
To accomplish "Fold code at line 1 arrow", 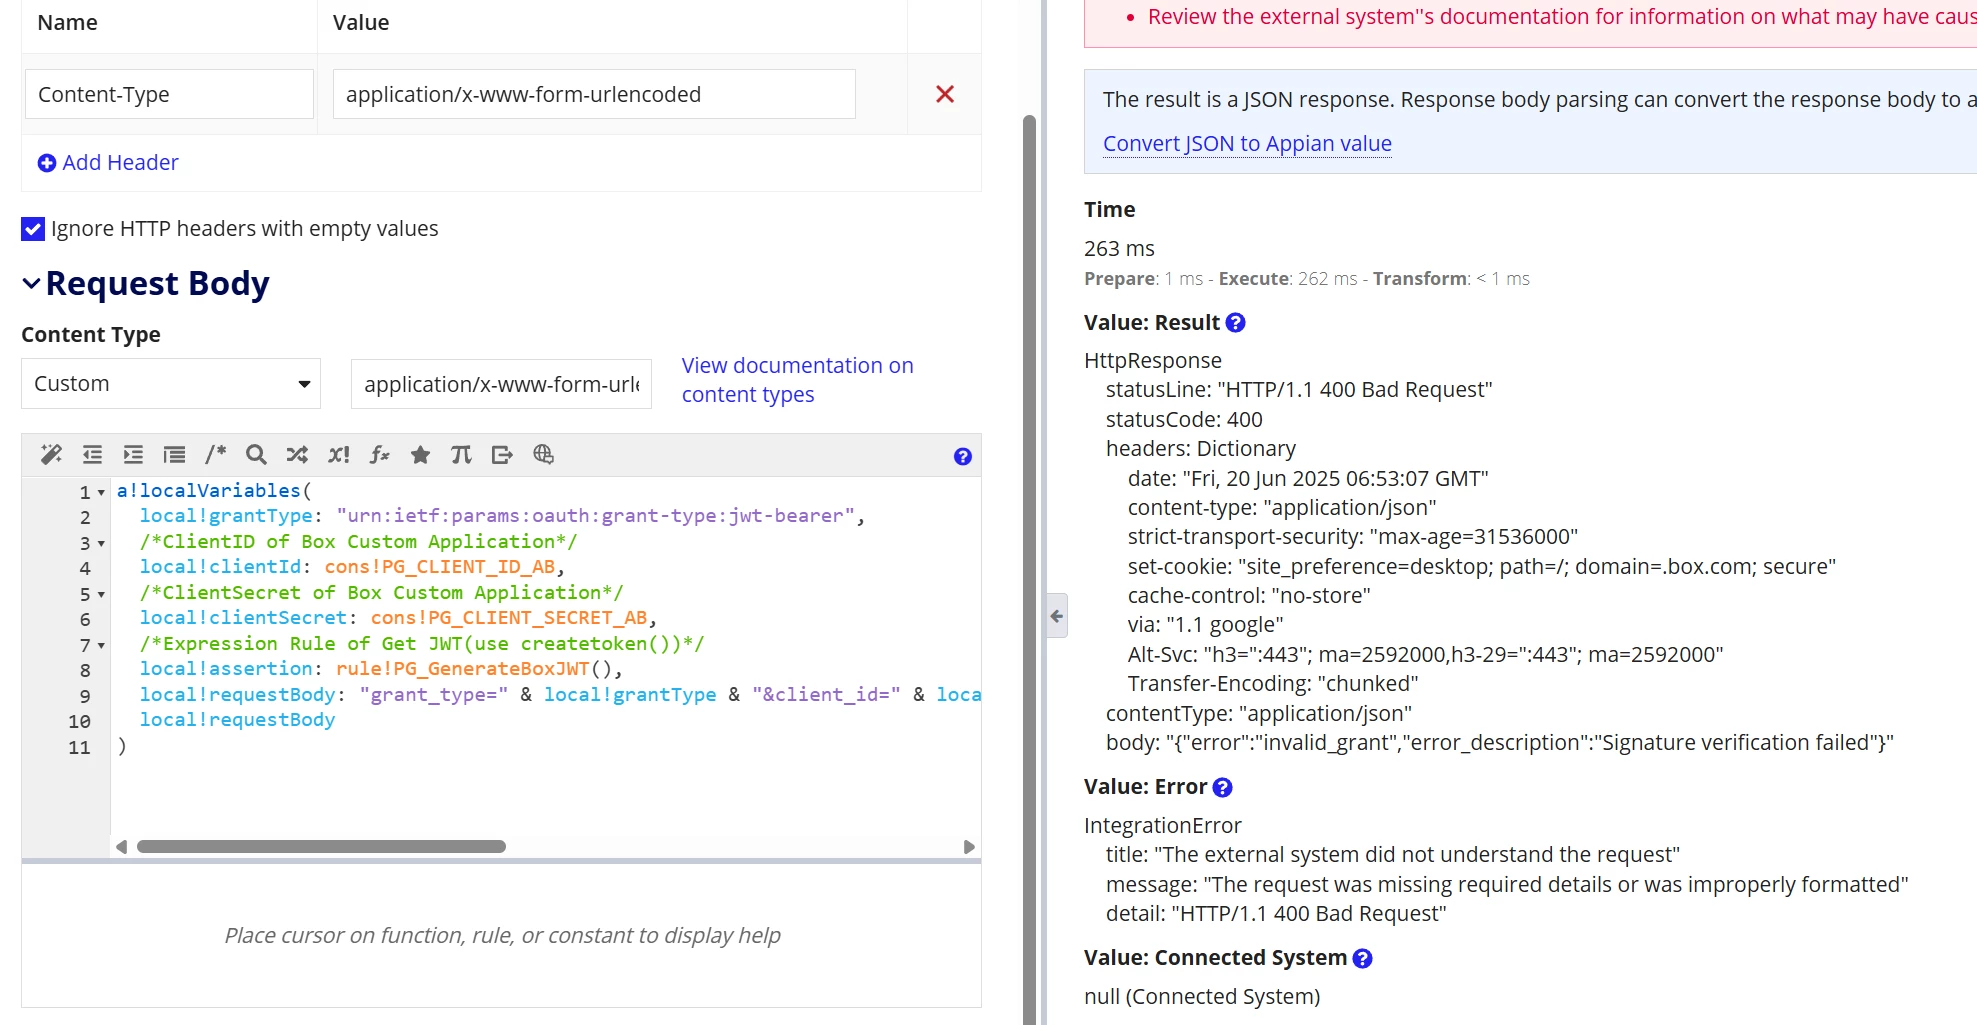I will 101,493.
